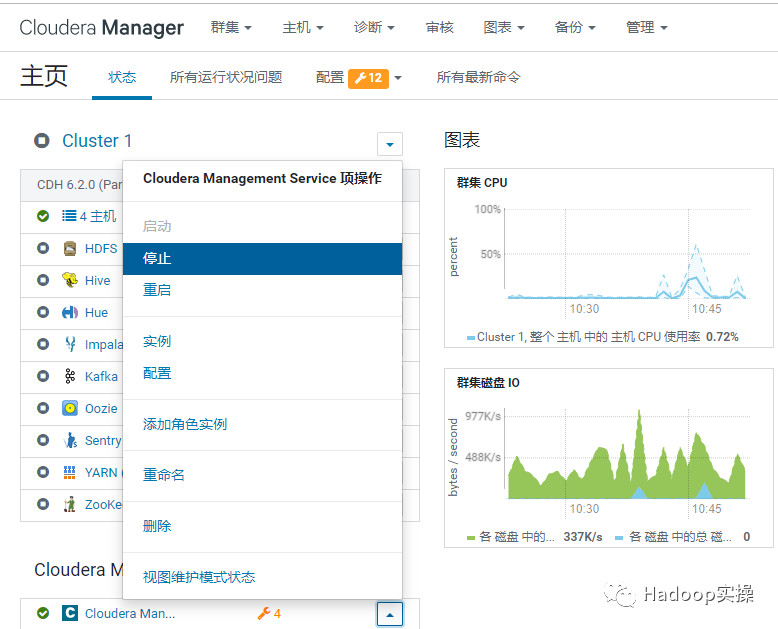Click the Hive bee icon
The image size is (778, 629).
coord(70,281)
